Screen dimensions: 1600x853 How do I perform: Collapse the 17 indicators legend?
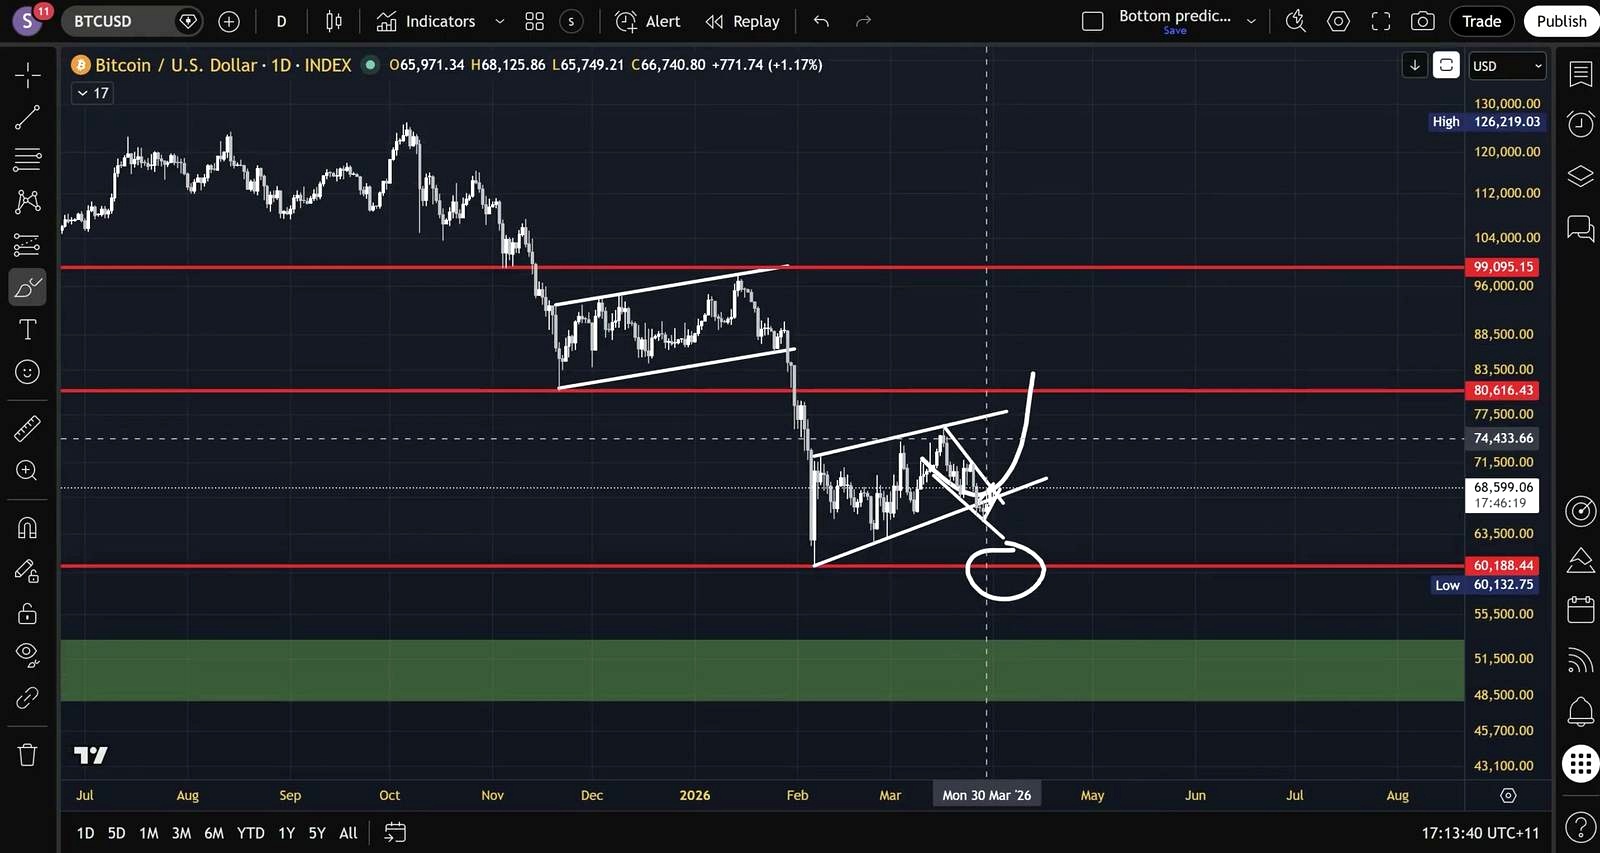click(92, 93)
